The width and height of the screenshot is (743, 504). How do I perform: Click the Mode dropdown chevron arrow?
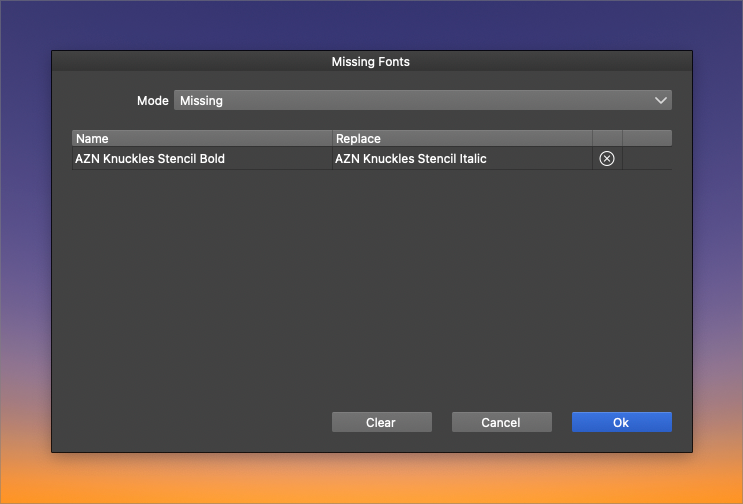point(660,100)
